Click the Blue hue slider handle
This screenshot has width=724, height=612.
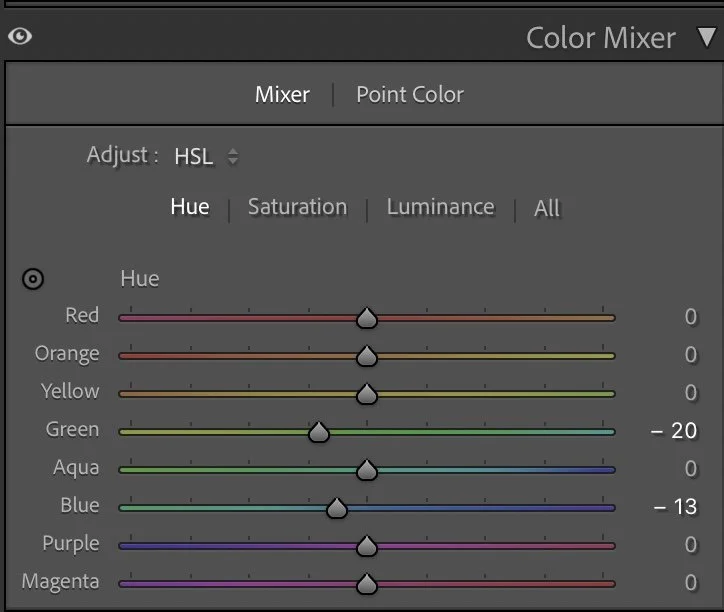click(x=337, y=508)
